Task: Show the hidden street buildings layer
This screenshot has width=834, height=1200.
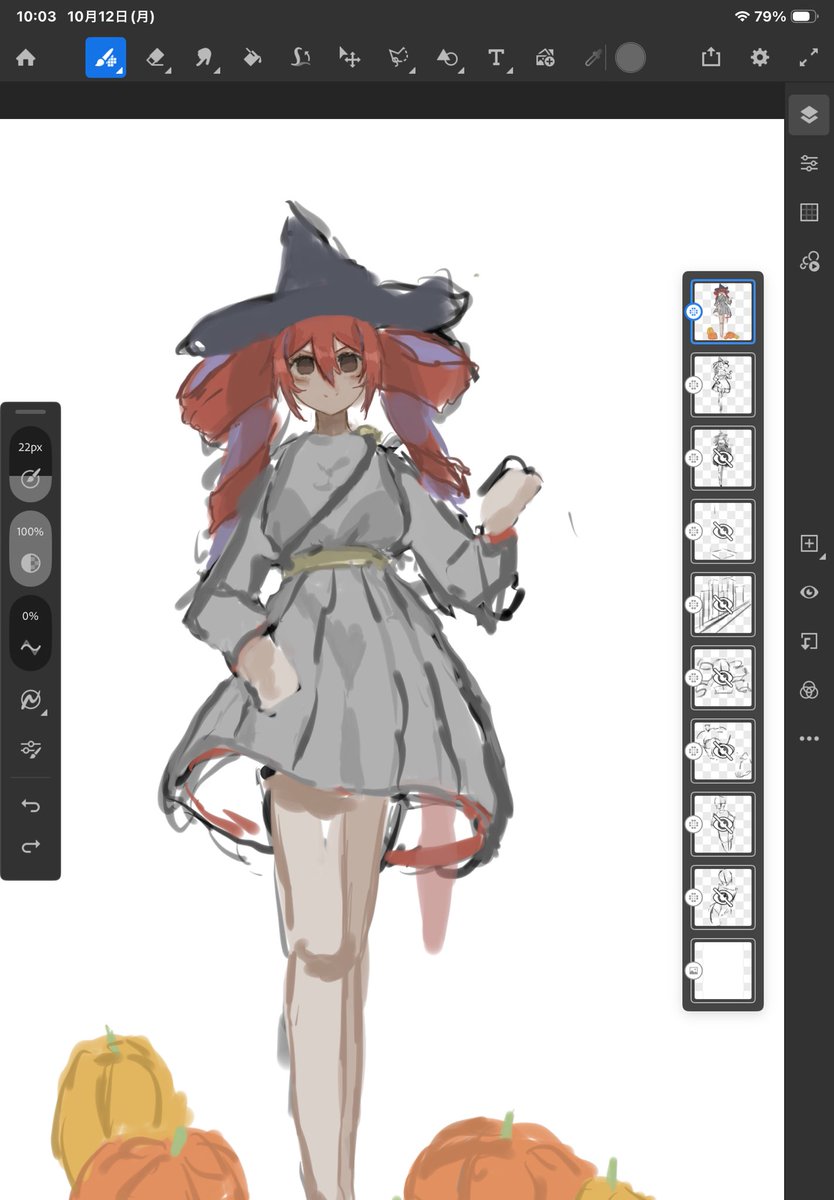Action: 723,605
